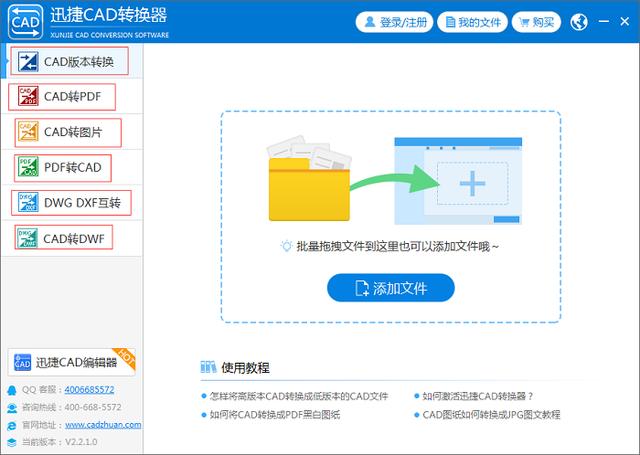Open tutorial 如何激活迅捷CAD转换器？
The height and width of the screenshot is (455, 640).
point(478,396)
